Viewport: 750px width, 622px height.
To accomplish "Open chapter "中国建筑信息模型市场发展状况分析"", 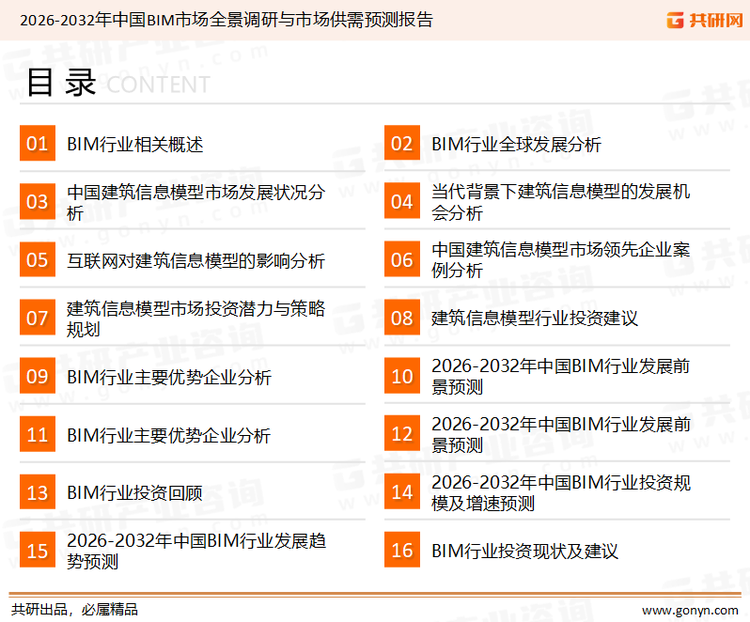I will click(x=196, y=202).
